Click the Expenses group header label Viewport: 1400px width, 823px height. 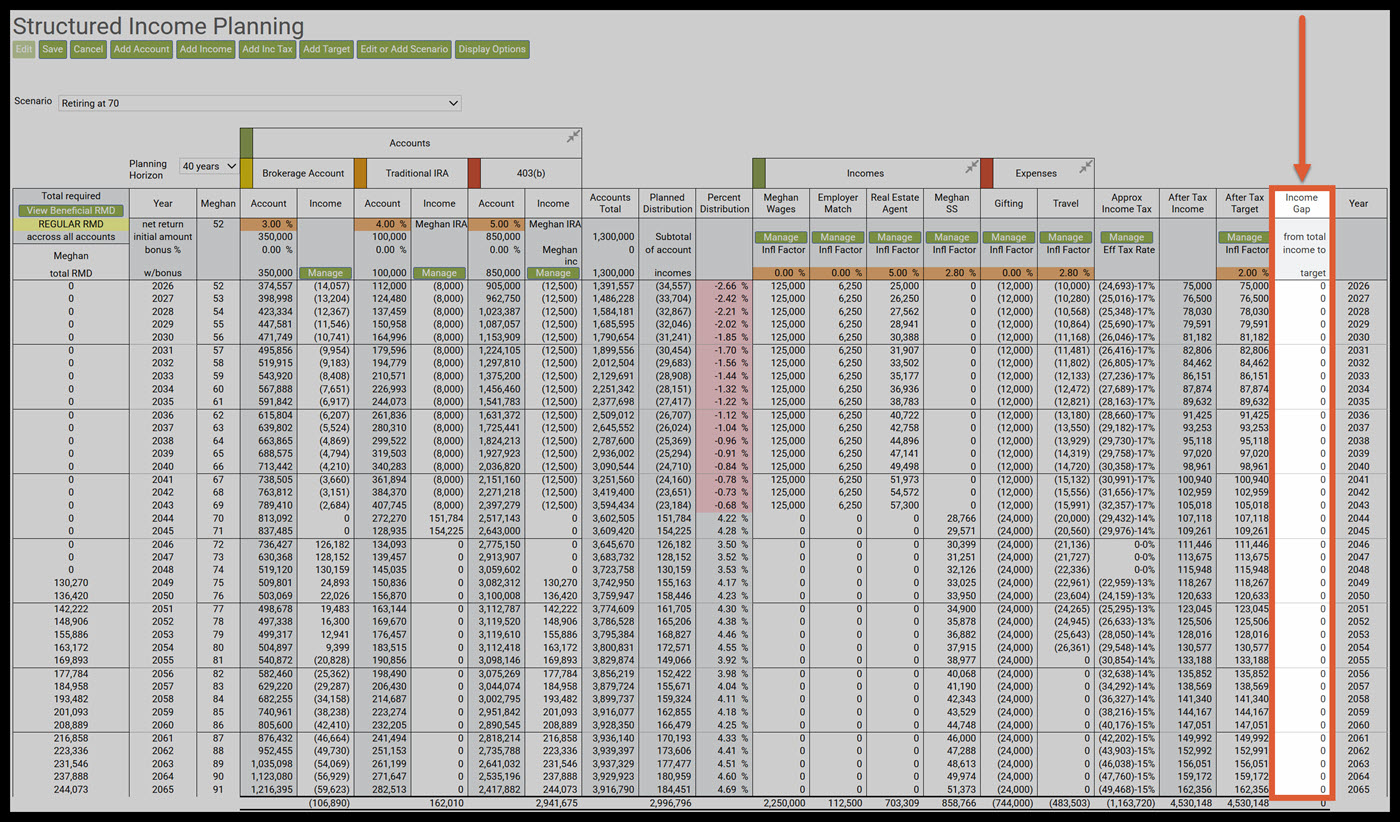tap(1036, 173)
